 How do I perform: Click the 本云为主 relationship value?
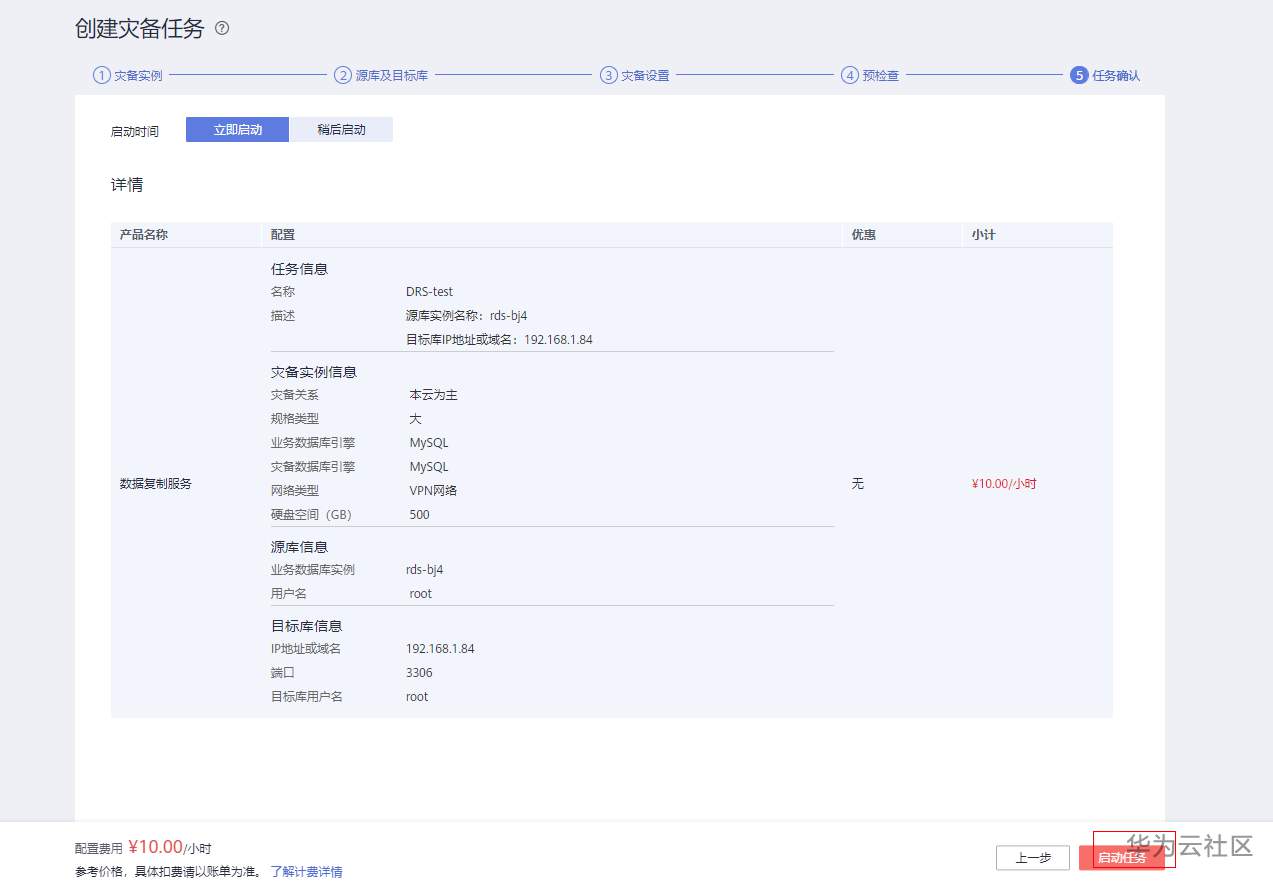[x=433, y=395]
